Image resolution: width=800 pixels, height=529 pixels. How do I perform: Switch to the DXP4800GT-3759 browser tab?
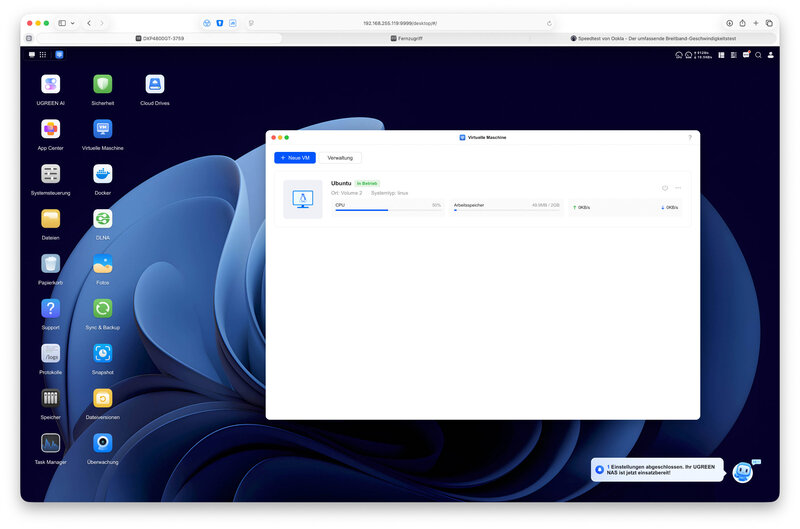(x=160, y=38)
